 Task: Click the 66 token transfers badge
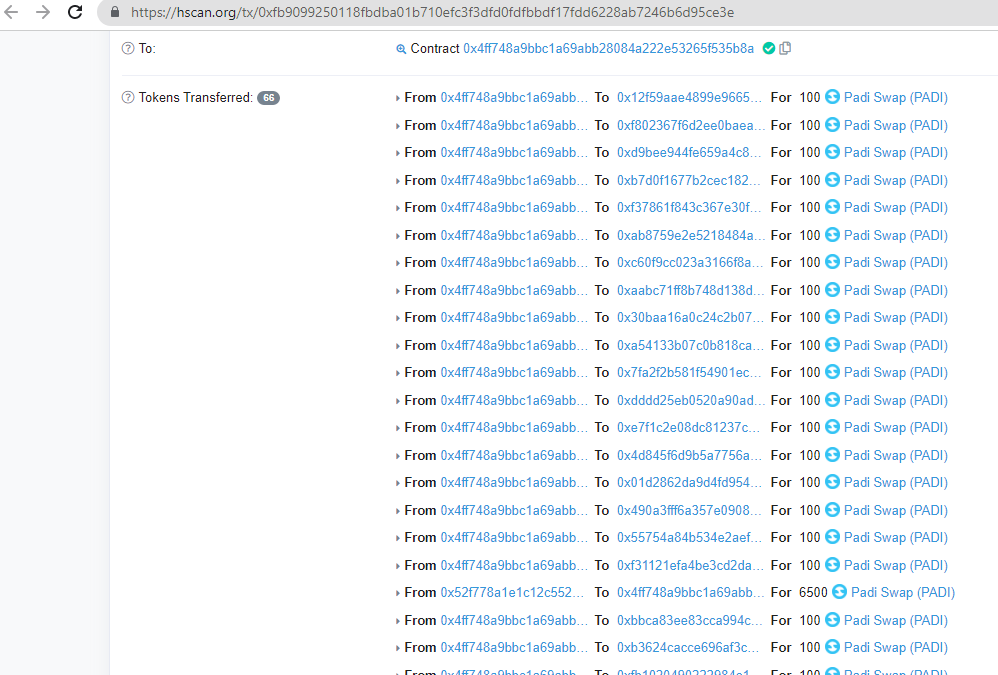(269, 98)
